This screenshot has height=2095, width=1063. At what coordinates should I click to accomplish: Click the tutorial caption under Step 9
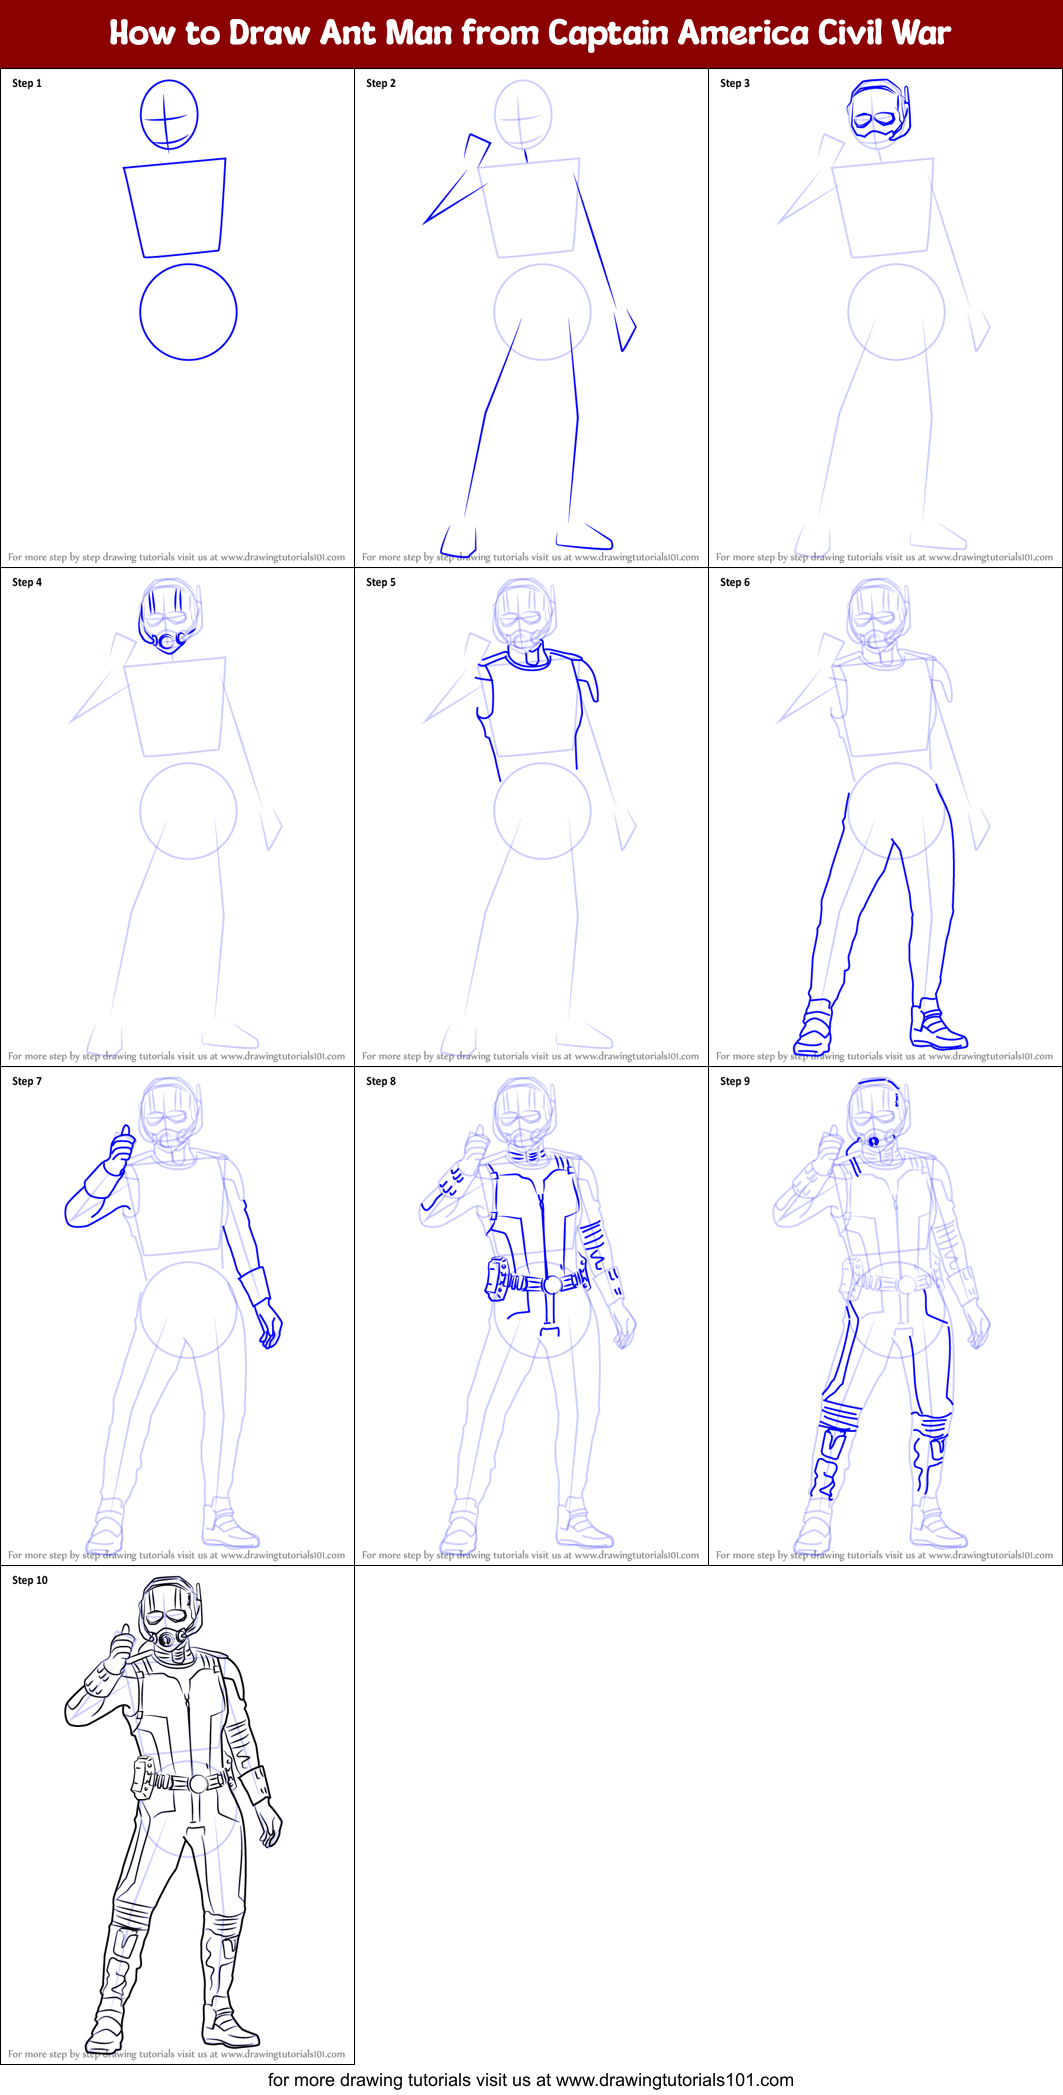885,1556
